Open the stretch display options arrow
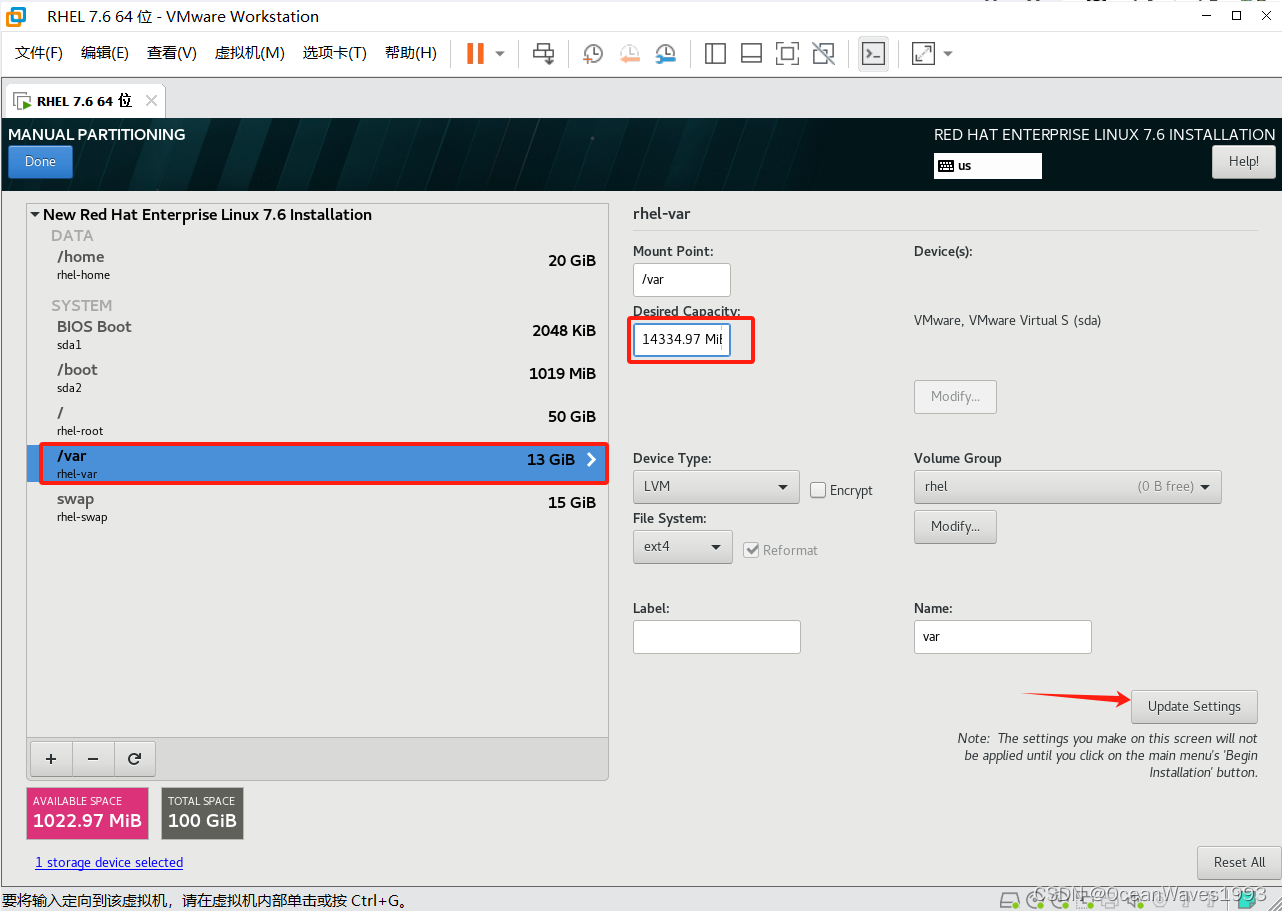The image size is (1282, 911). [x=948, y=53]
